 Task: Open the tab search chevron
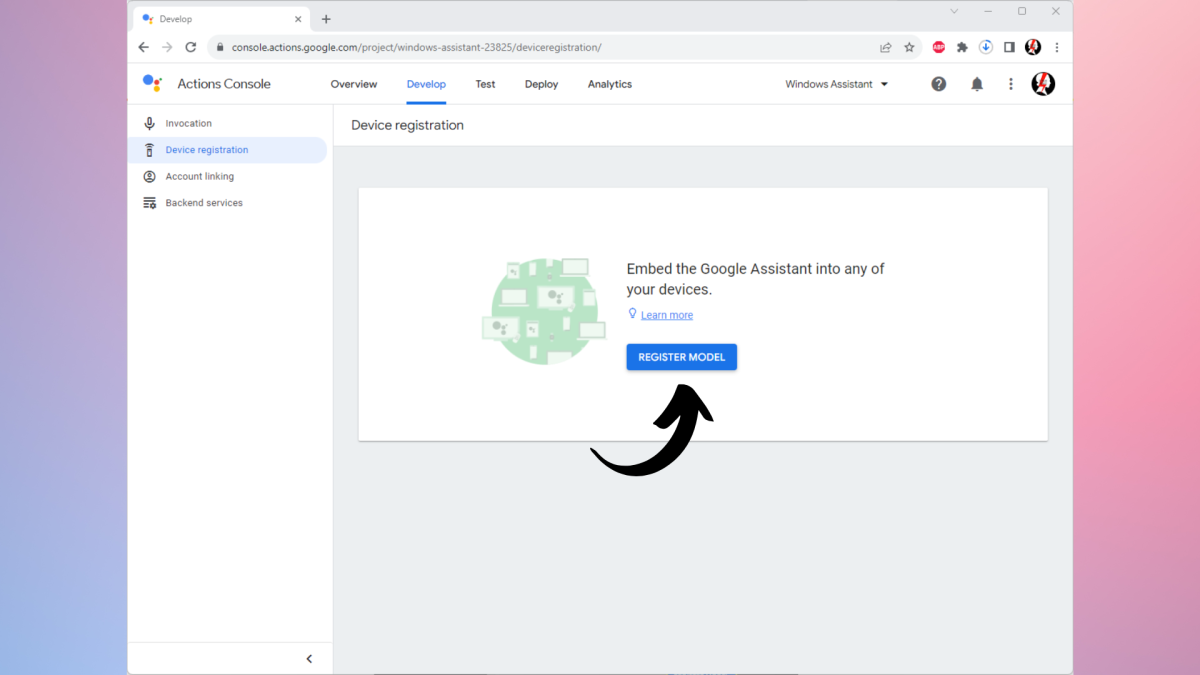click(x=954, y=11)
